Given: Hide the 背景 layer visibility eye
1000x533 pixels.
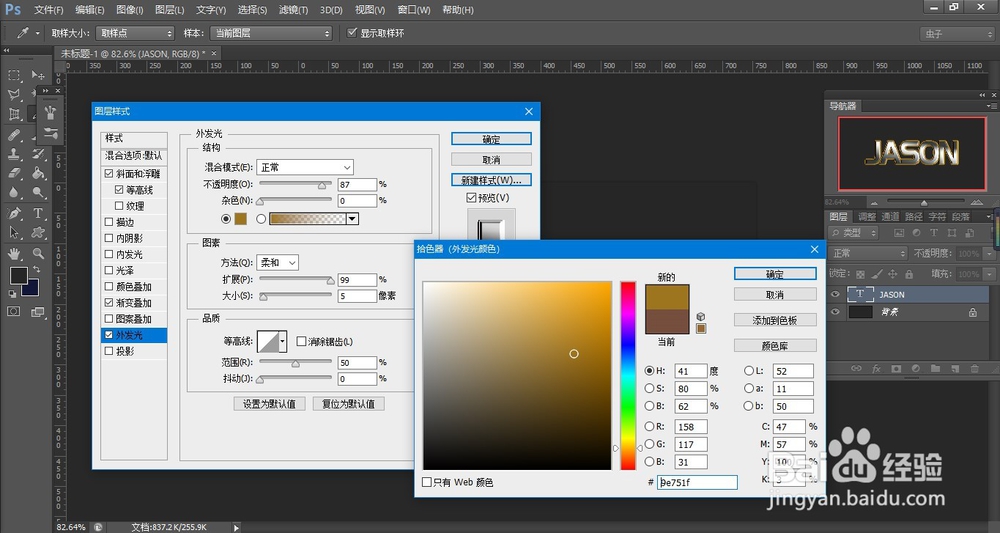Looking at the screenshot, I should [835, 312].
